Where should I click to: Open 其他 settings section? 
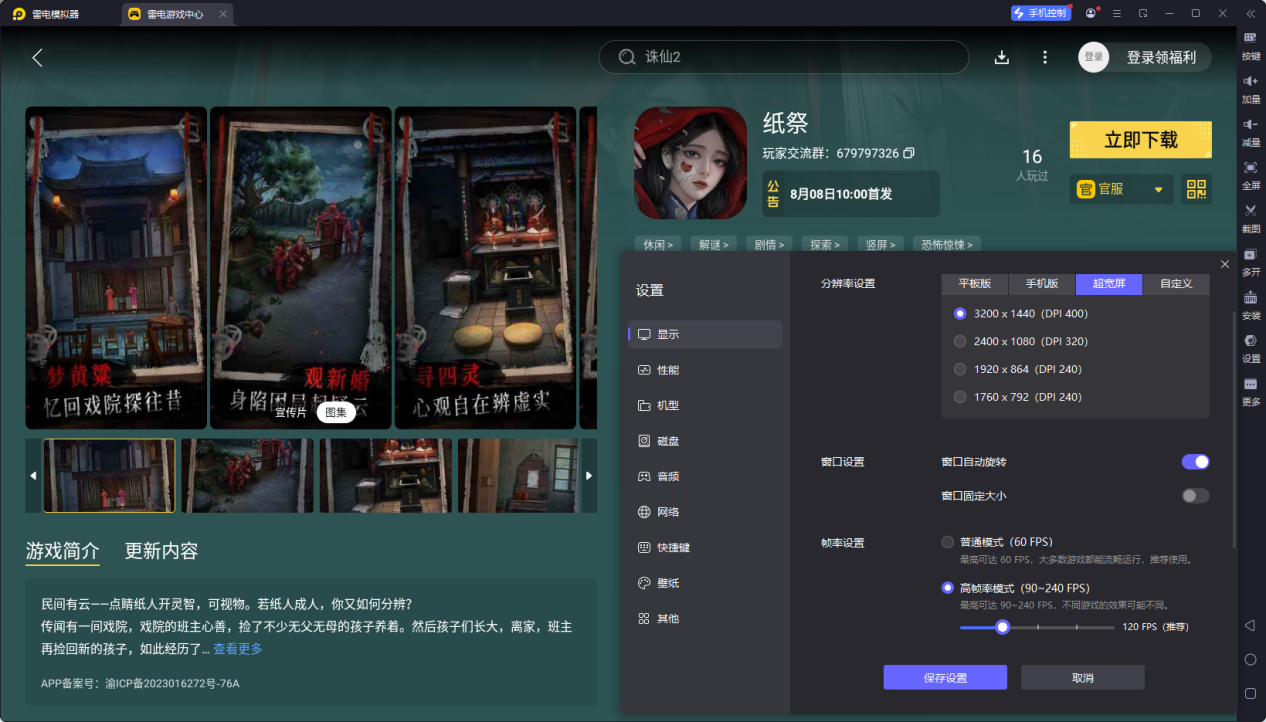(705, 619)
